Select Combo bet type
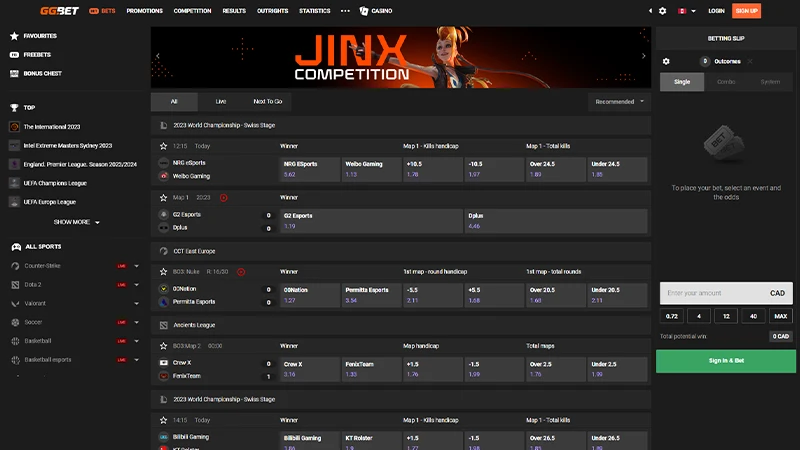This screenshot has height=450, width=800. pyautogui.click(x=726, y=82)
